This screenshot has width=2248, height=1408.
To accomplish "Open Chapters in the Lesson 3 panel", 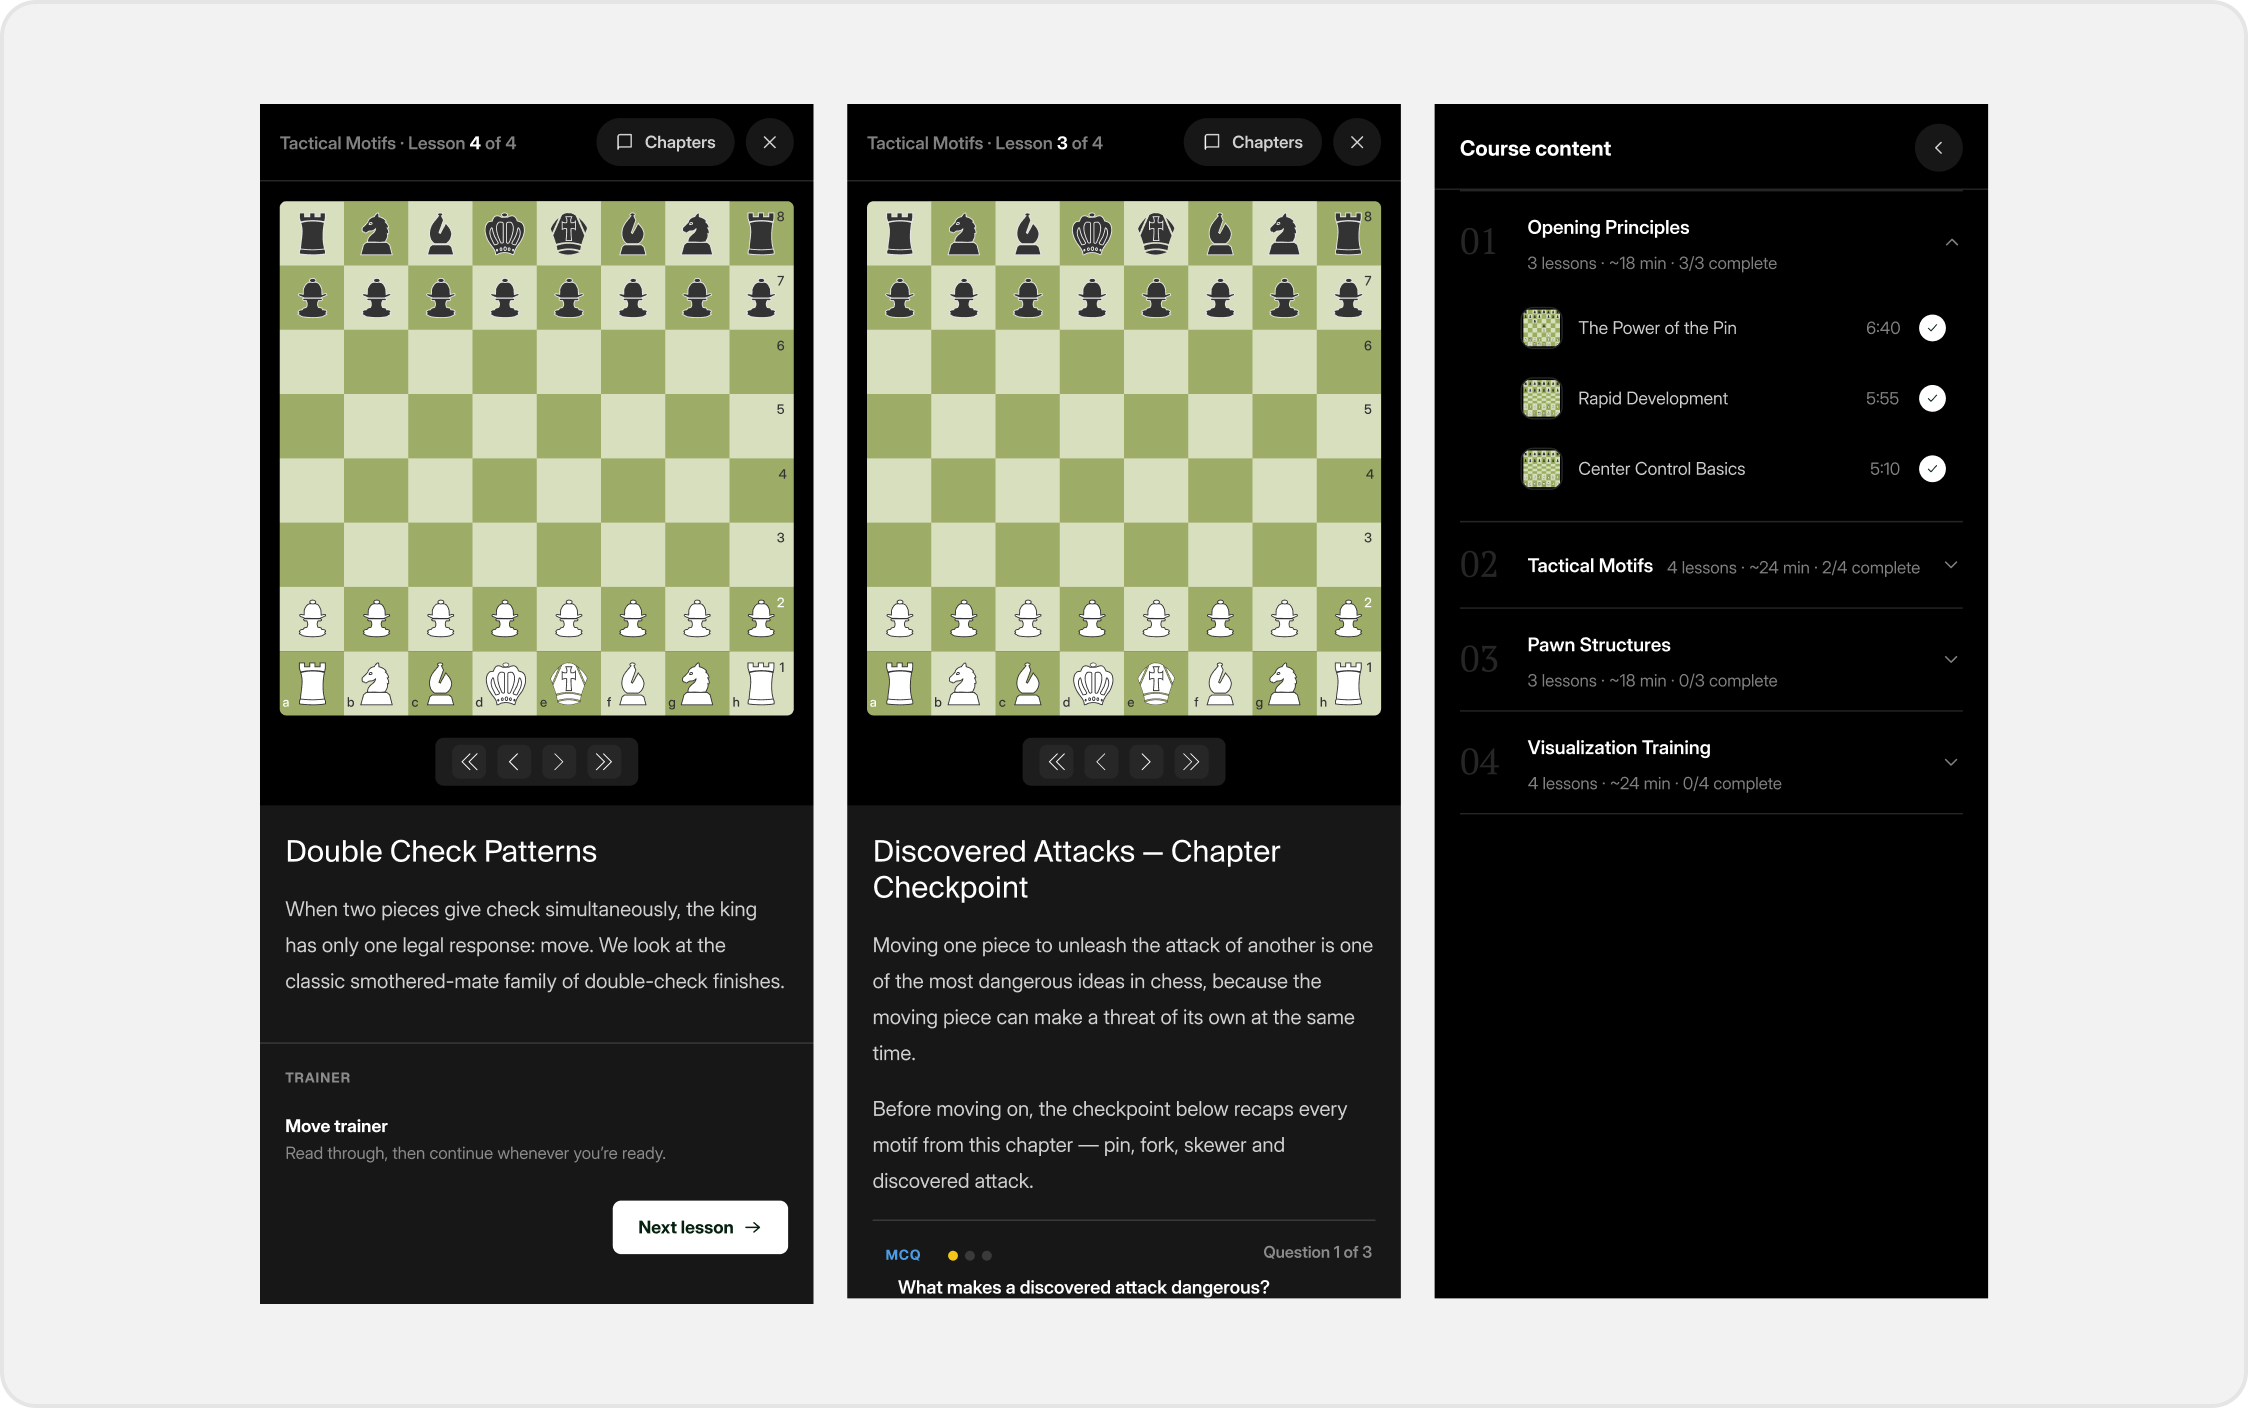I will tap(1252, 142).
